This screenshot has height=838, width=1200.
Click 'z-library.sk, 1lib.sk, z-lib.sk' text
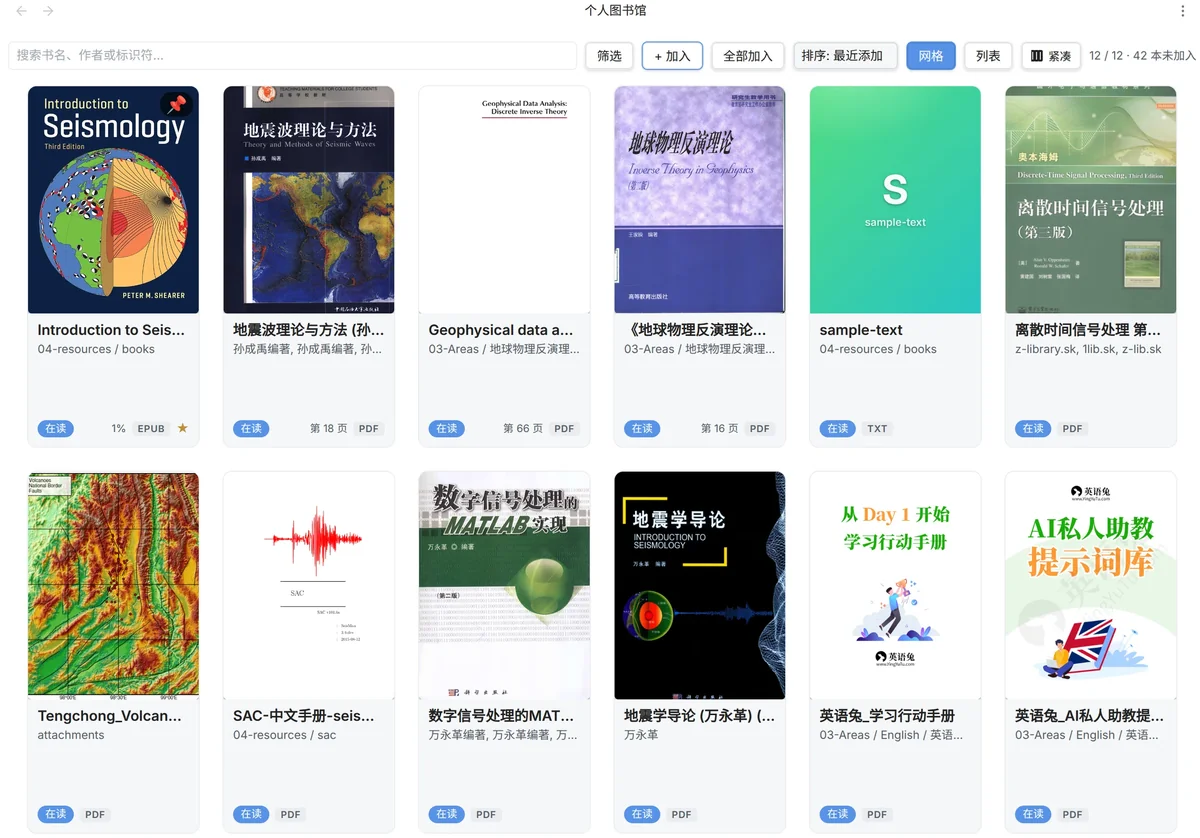coord(1088,349)
